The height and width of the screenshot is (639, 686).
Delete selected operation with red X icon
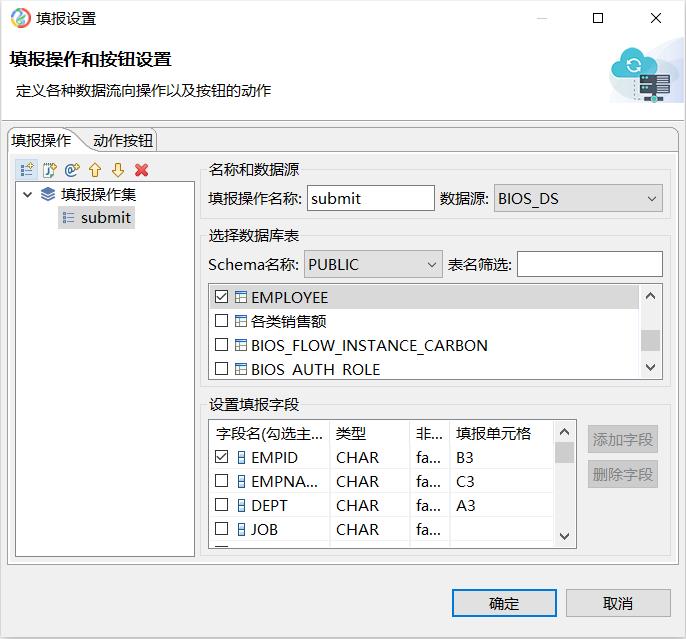pos(141,170)
